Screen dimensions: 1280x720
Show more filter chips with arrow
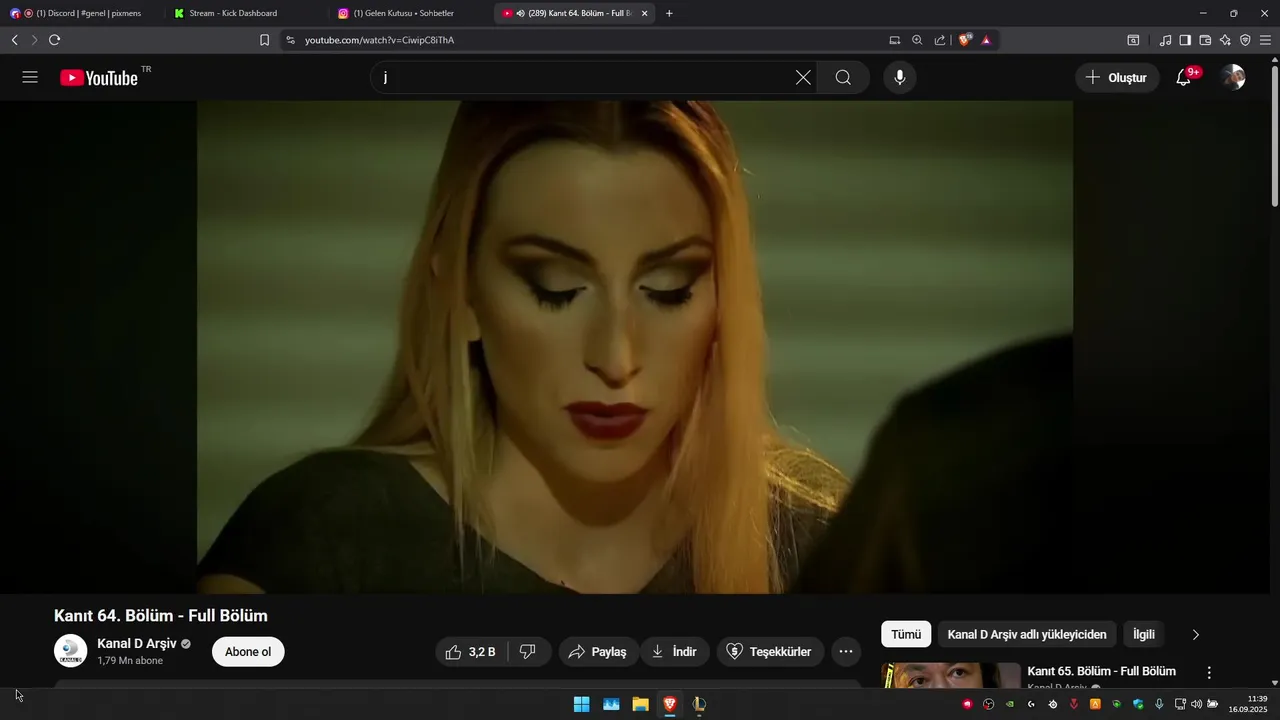(x=1195, y=634)
